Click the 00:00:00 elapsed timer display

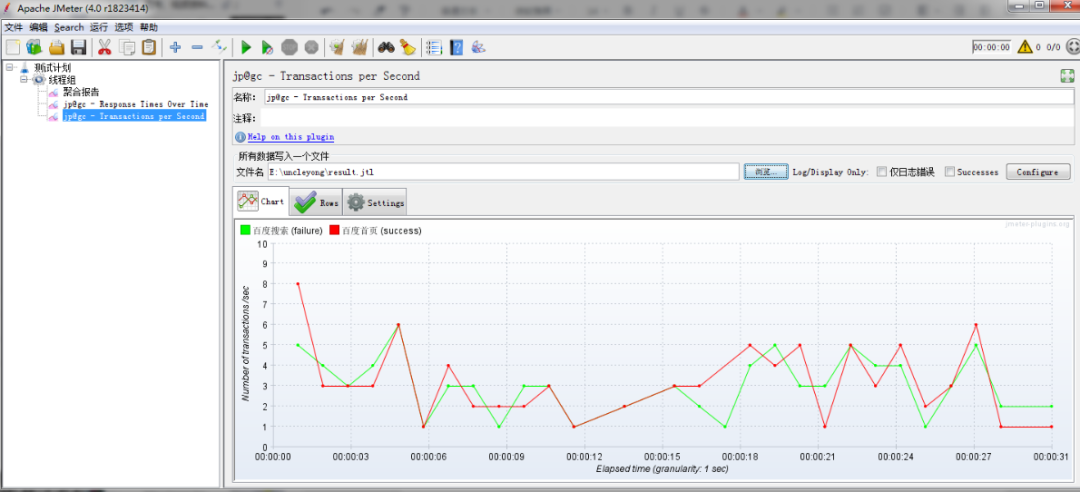coord(991,47)
